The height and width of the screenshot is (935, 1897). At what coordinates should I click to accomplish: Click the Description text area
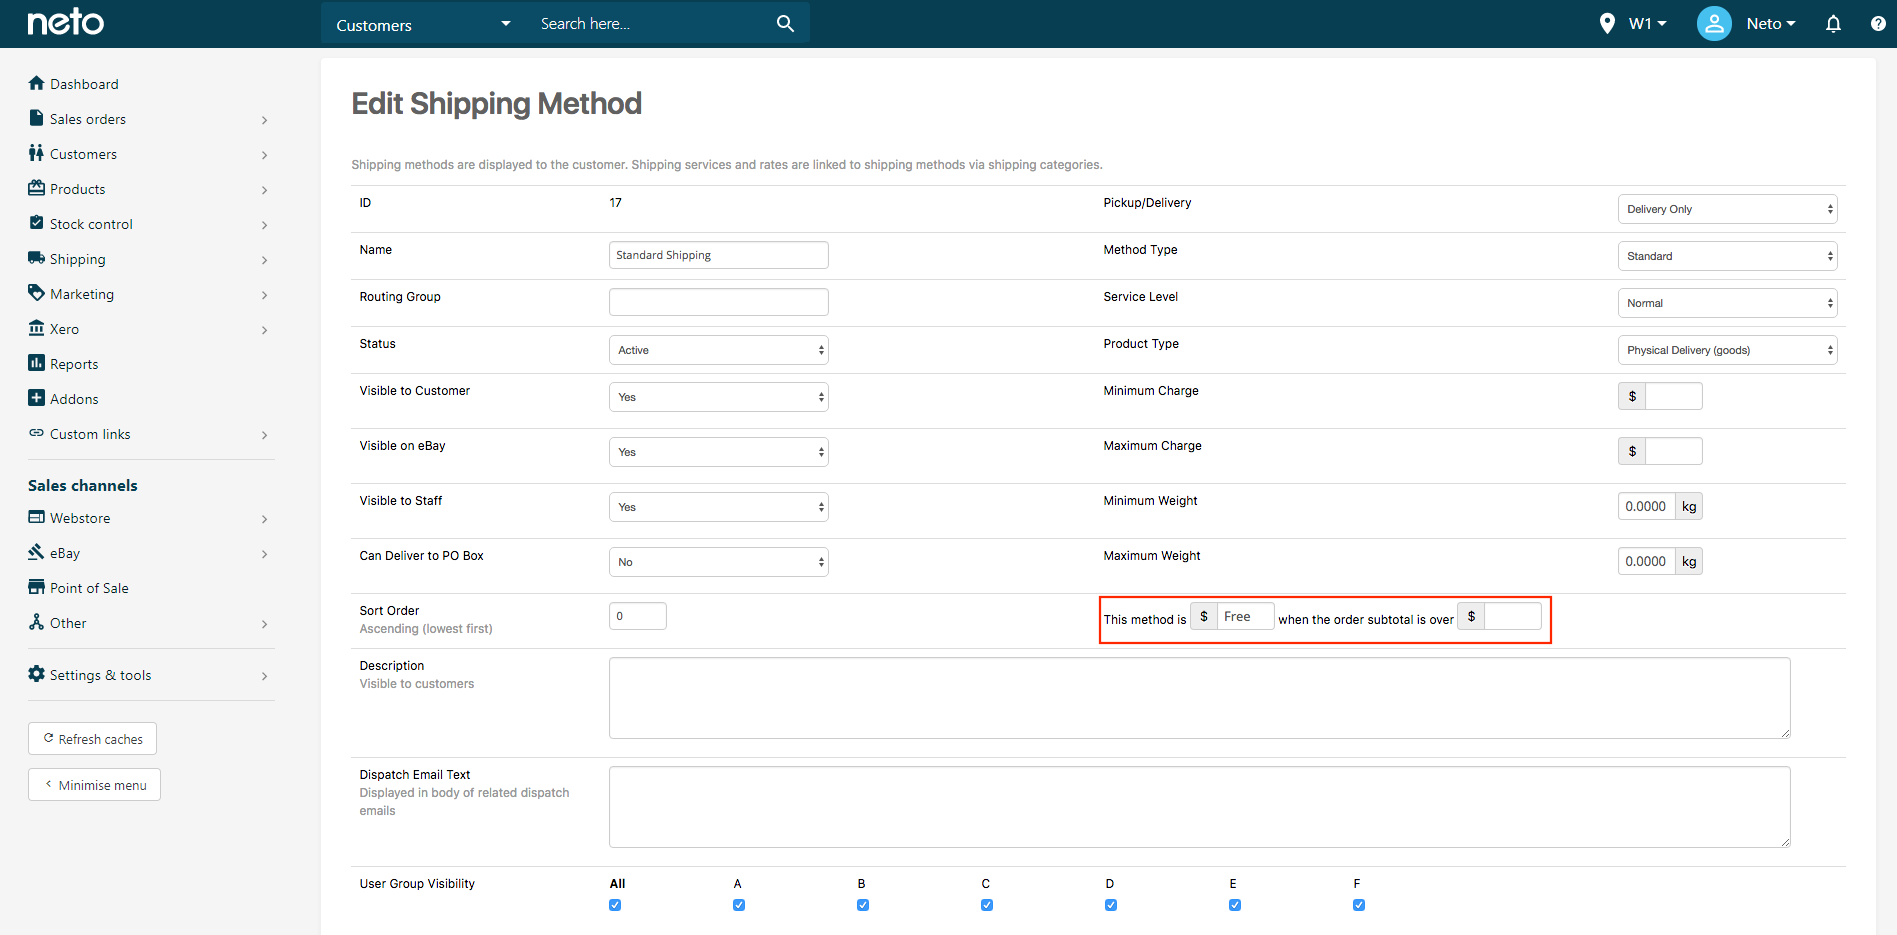point(1200,698)
